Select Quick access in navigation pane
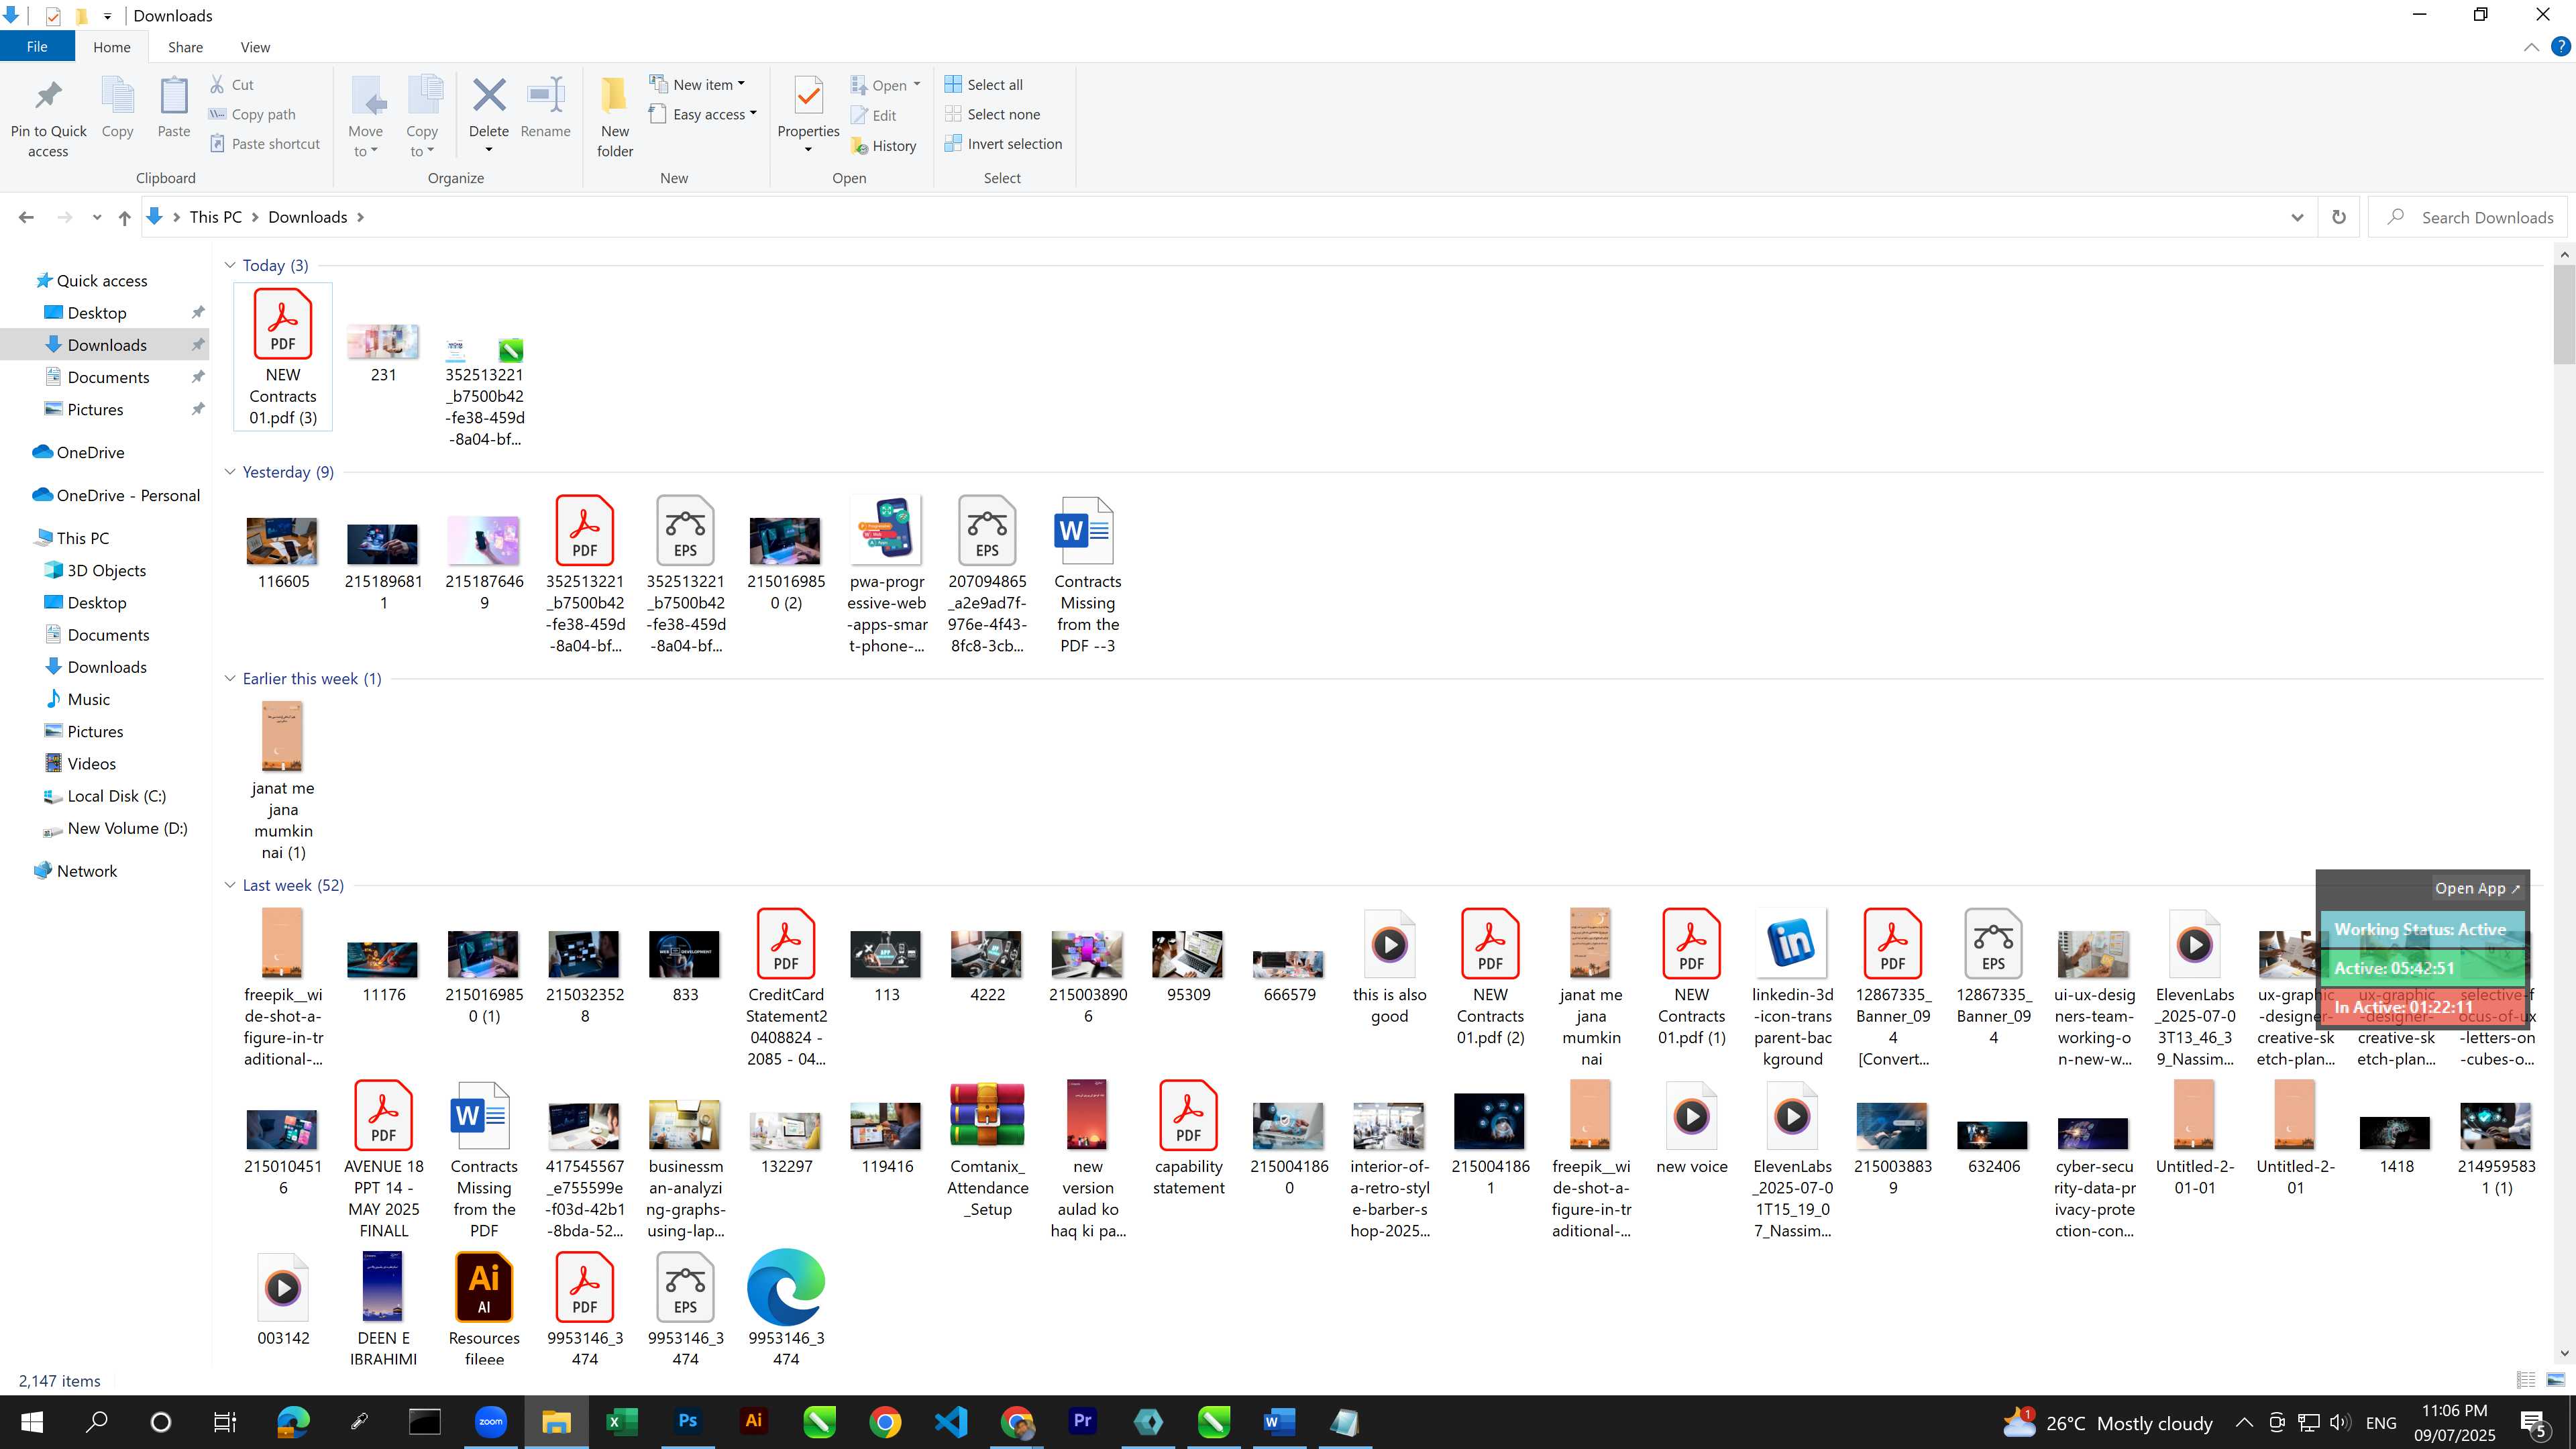 [x=102, y=281]
